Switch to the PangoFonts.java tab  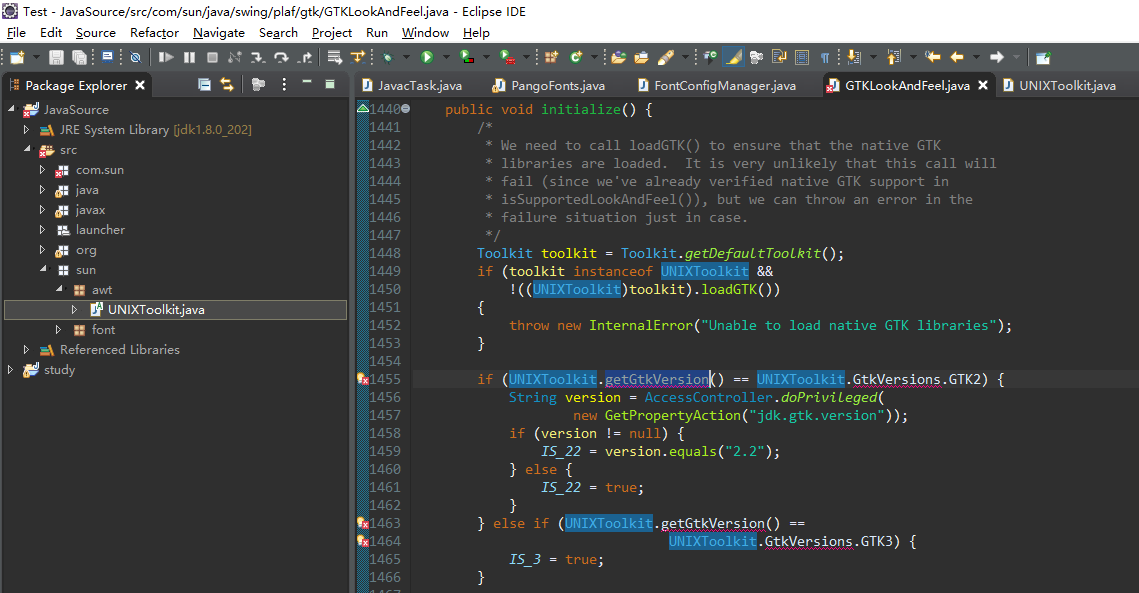[550, 86]
